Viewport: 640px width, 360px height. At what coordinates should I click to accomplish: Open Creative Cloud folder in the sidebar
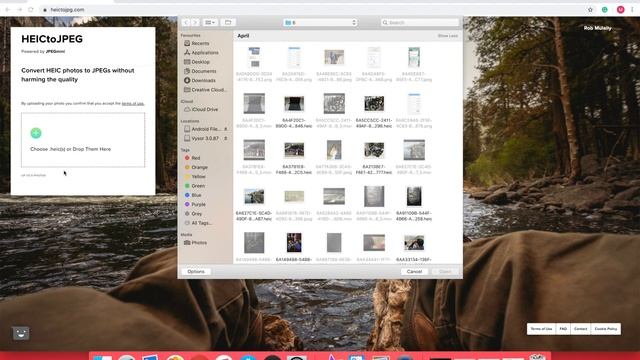point(205,90)
